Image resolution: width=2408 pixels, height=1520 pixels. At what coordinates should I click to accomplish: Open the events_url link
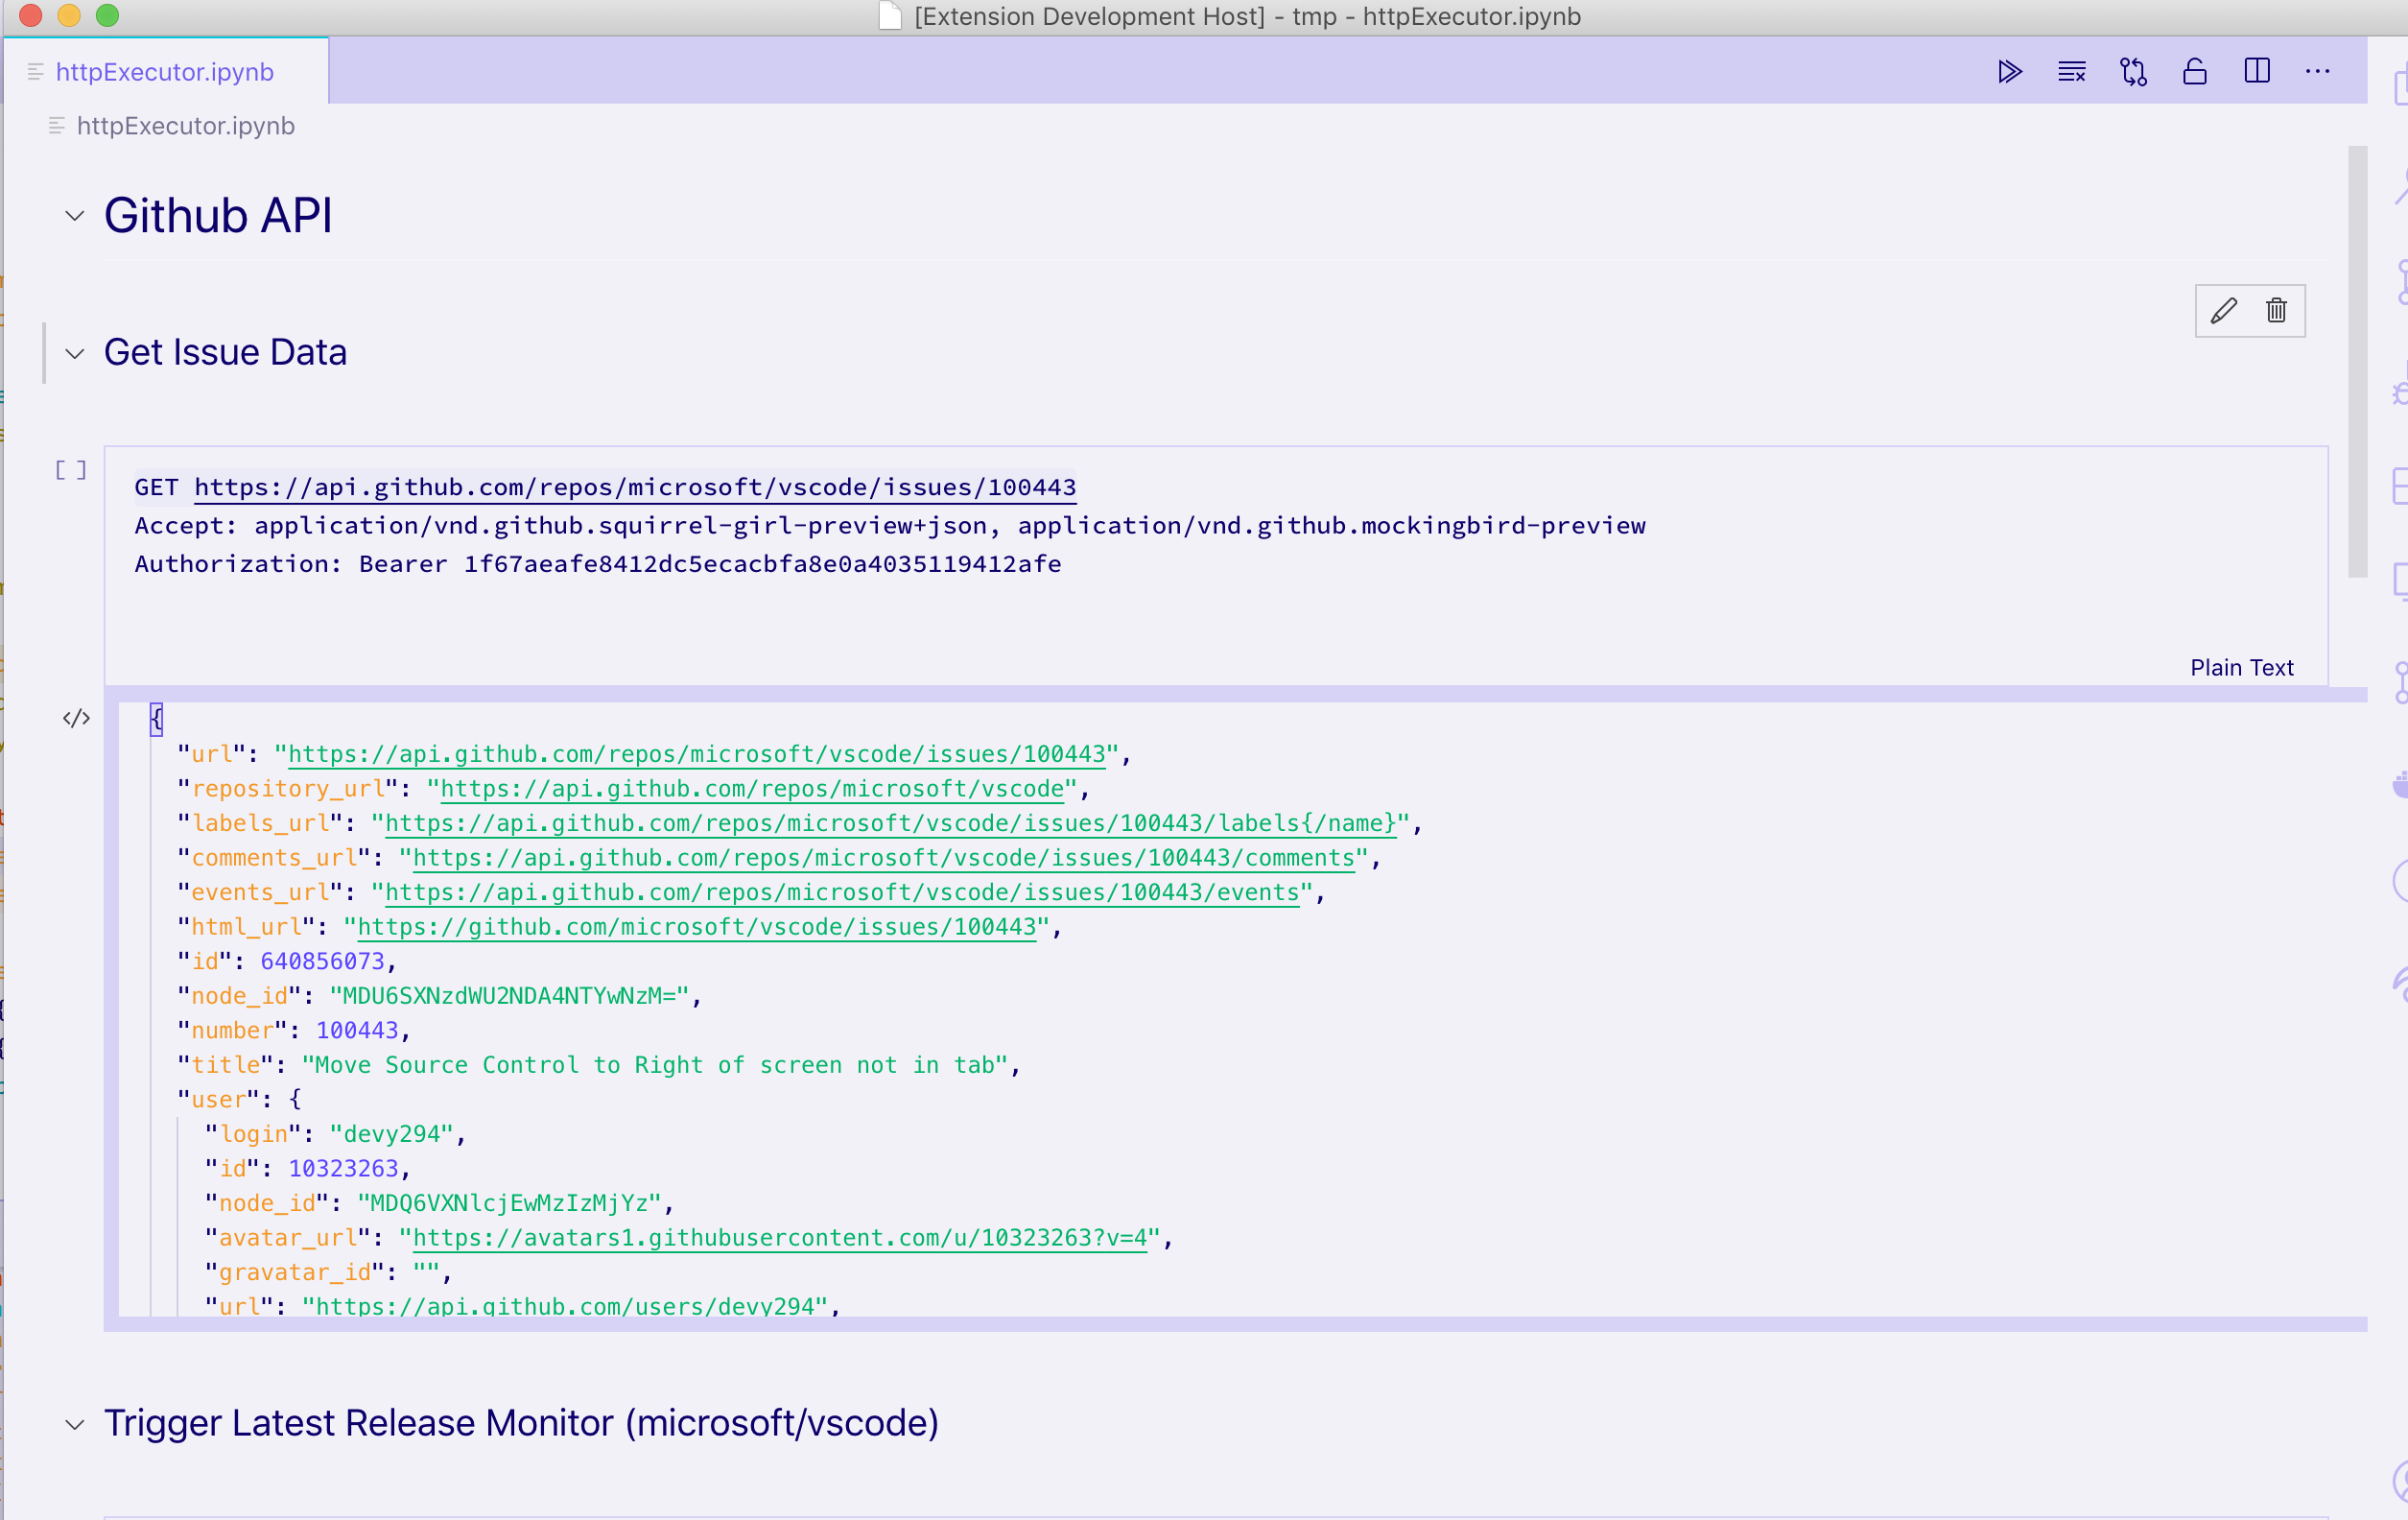coord(842,892)
